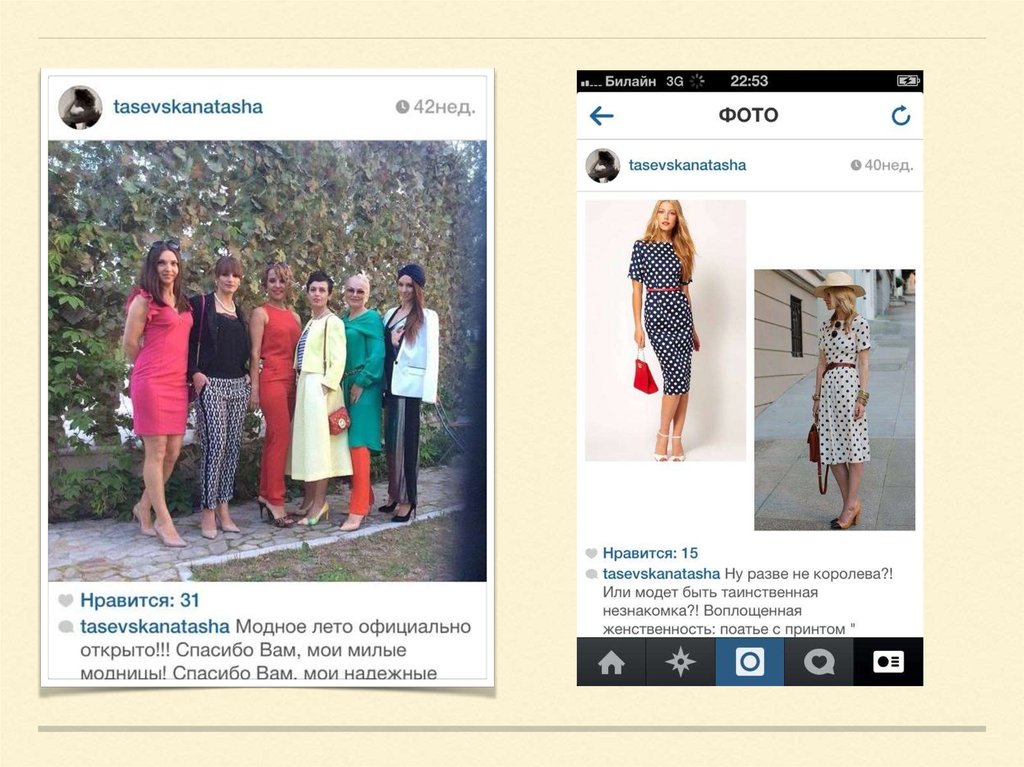1024x767 pixels.
Task: Open the group photo of six women
Action: coord(267,361)
